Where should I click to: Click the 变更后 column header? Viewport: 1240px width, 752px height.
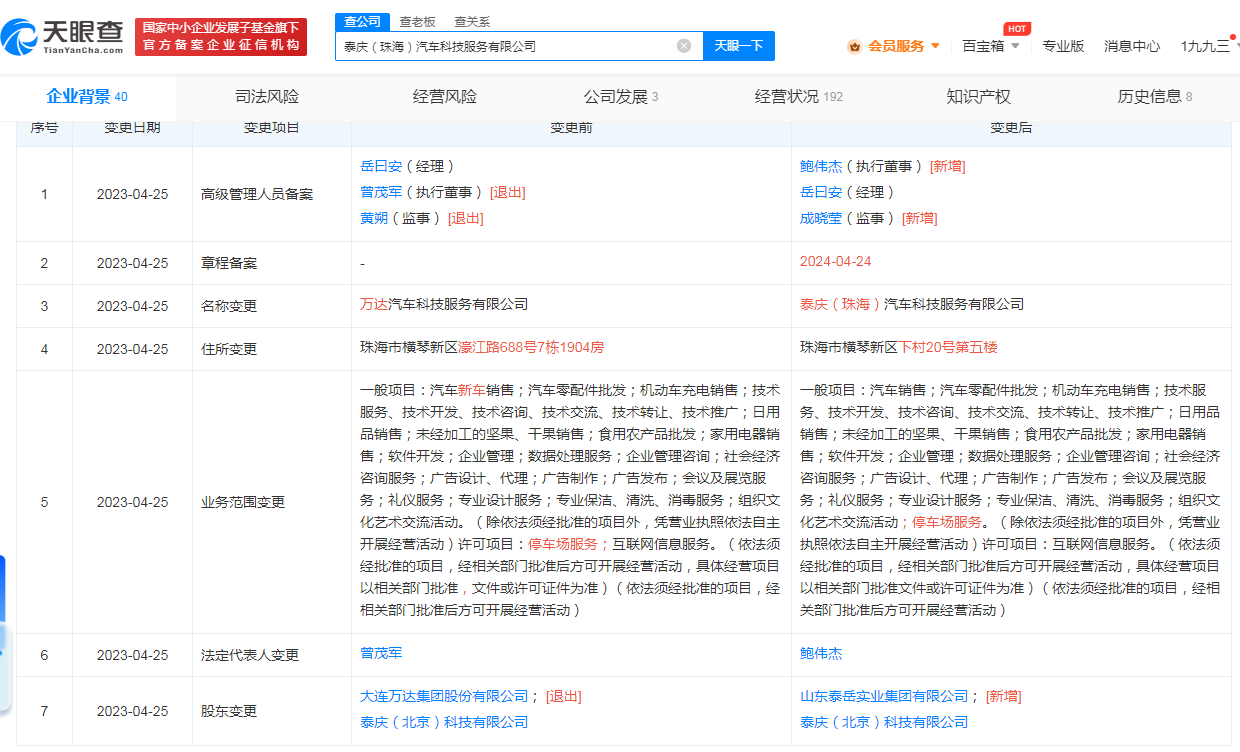click(x=1011, y=128)
